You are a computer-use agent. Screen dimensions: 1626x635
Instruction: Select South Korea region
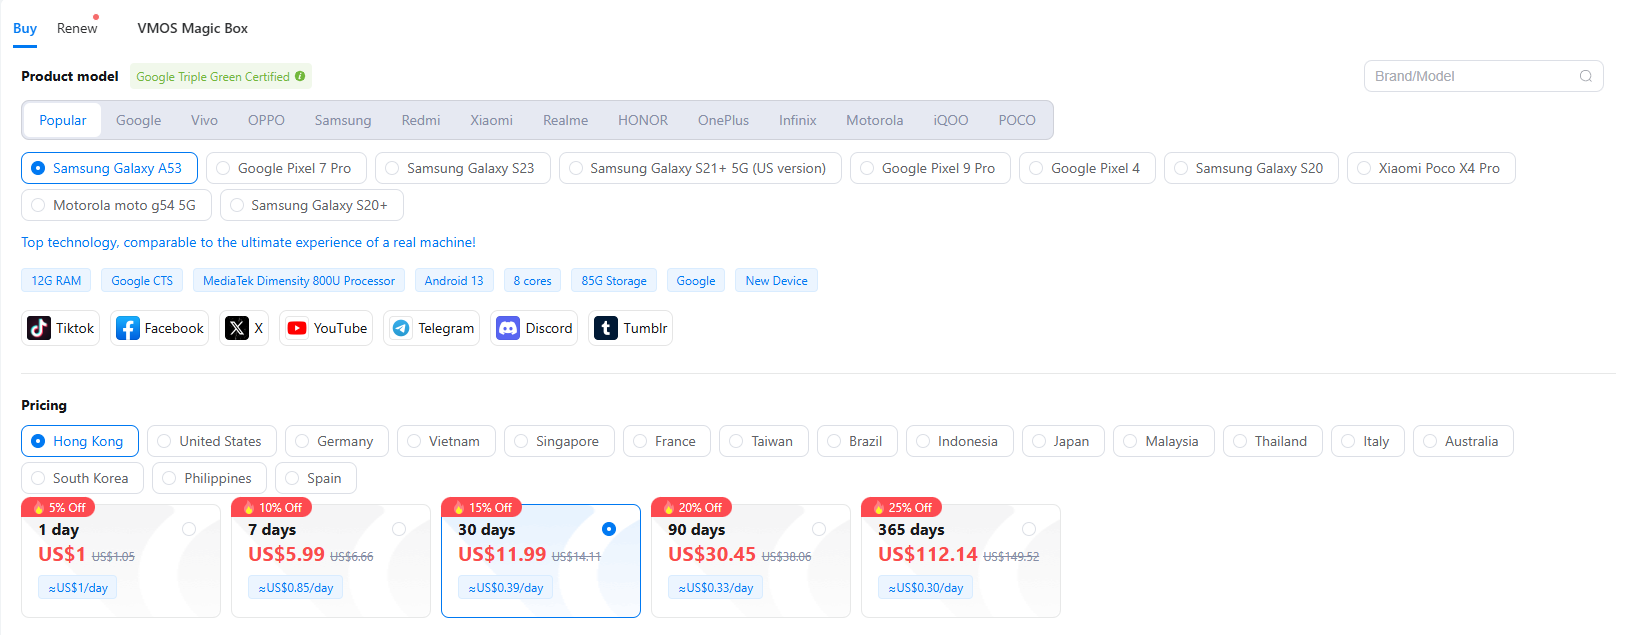click(x=82, y=478)
